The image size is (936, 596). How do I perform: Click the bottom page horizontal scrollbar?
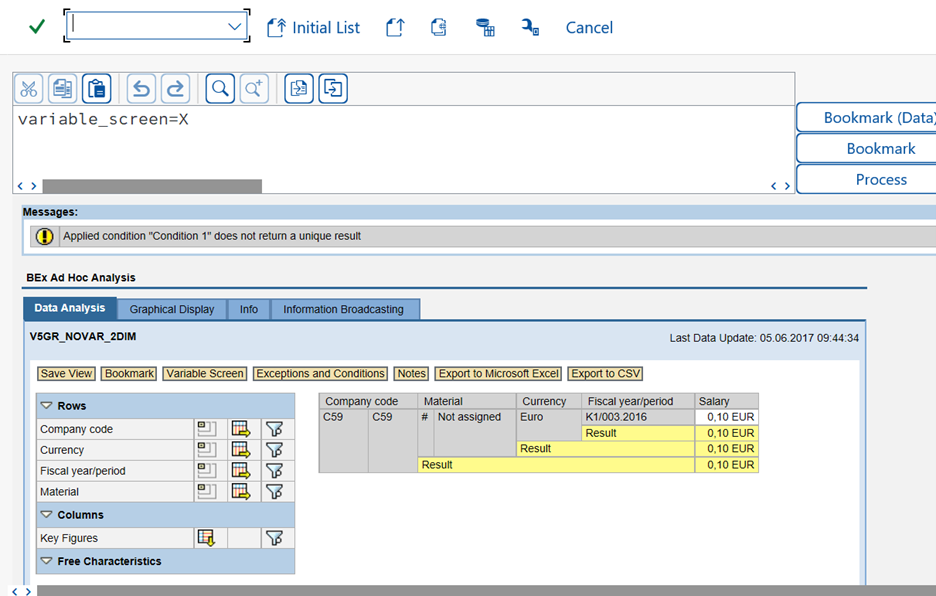tap(487, 591)
